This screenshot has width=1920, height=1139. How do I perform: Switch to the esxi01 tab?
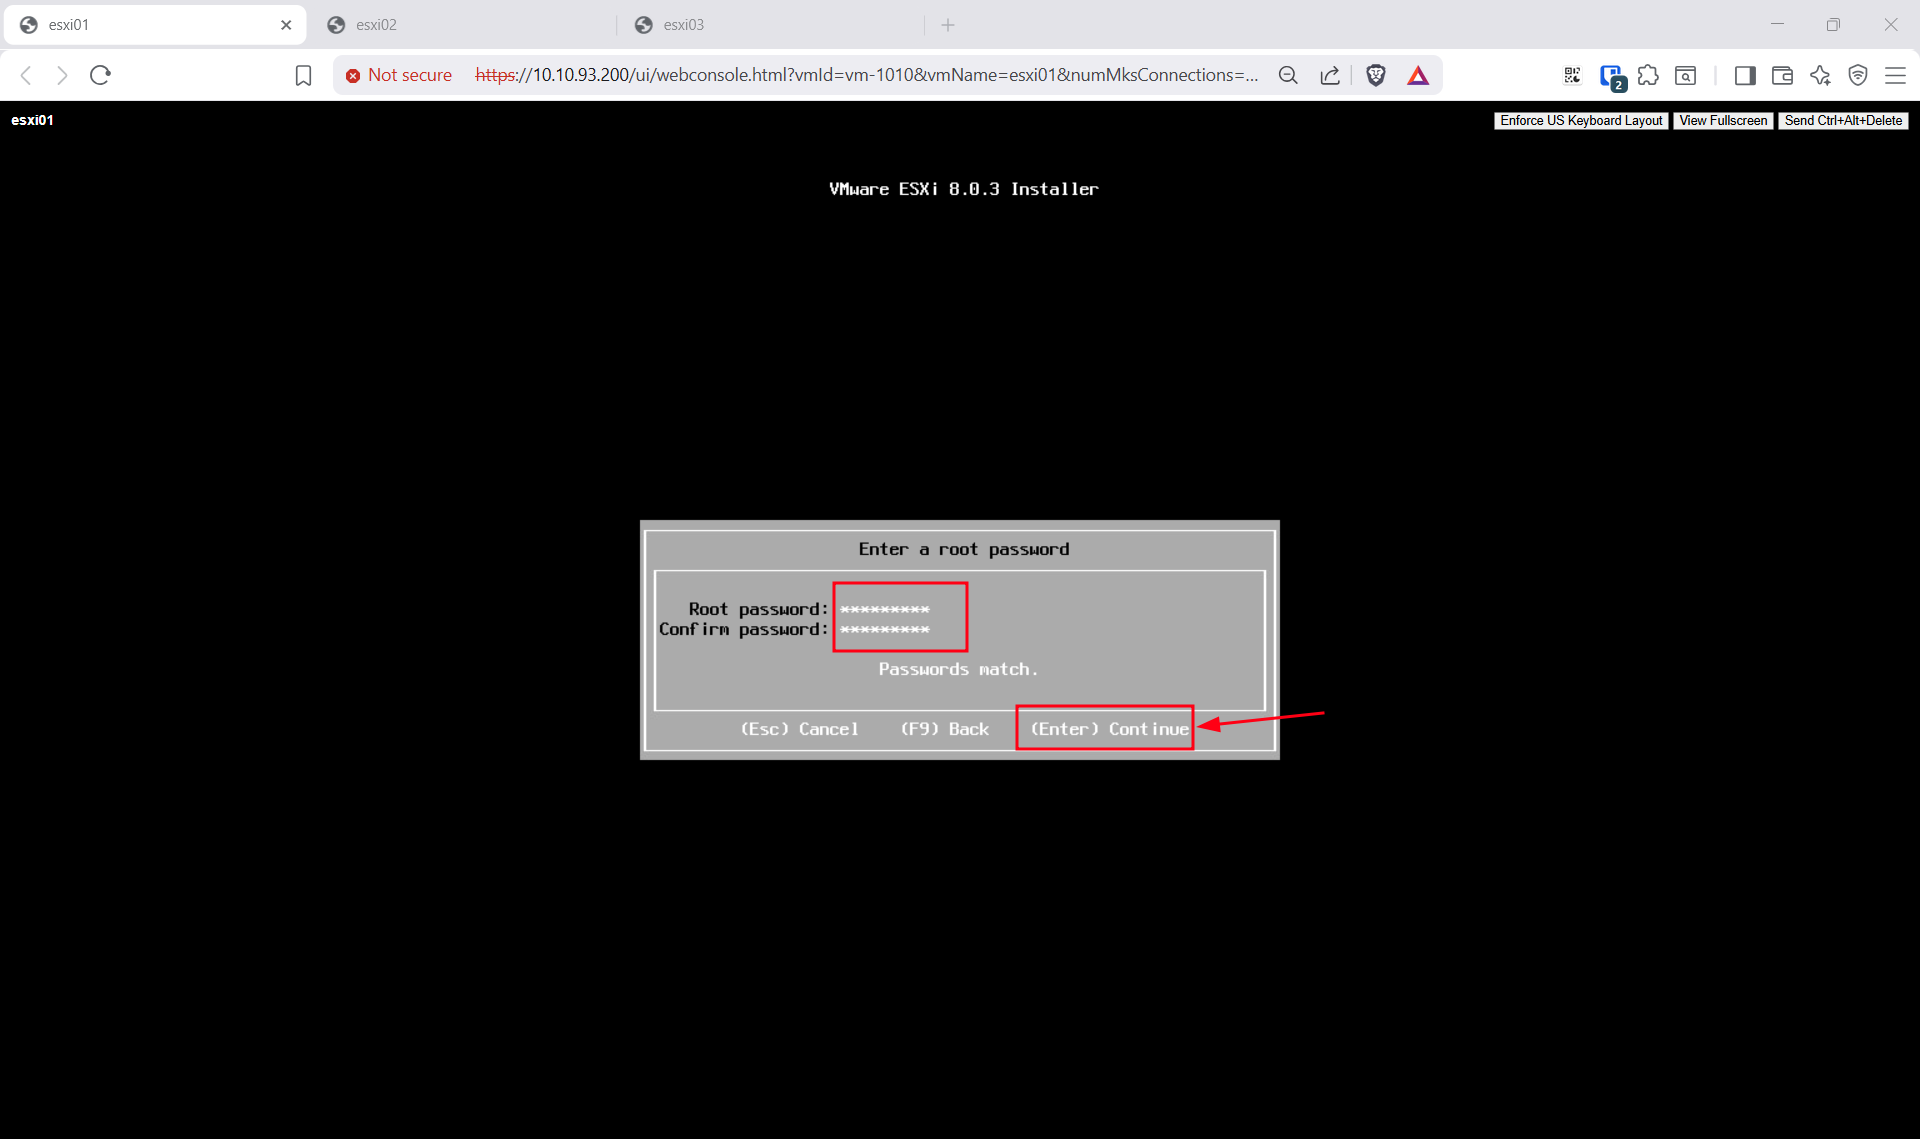point(155,25)
